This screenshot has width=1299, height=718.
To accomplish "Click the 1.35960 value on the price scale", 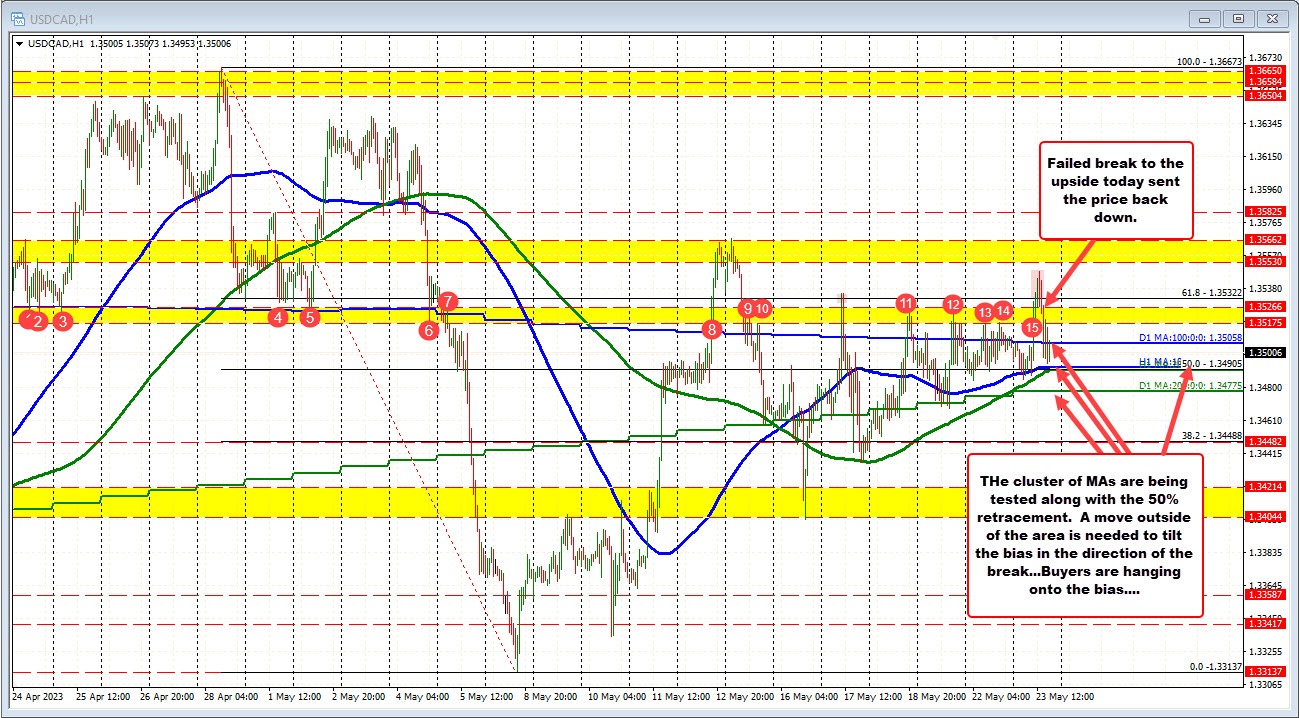I will pos(1265,190).
